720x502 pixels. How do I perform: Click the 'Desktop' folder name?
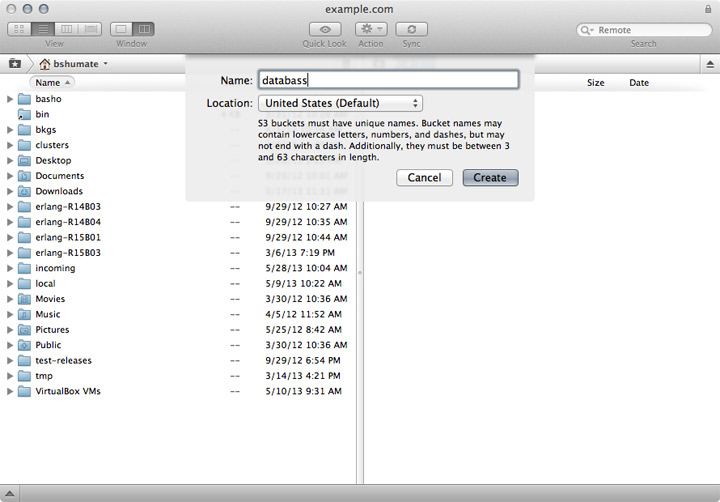click(x=53, y=160)
